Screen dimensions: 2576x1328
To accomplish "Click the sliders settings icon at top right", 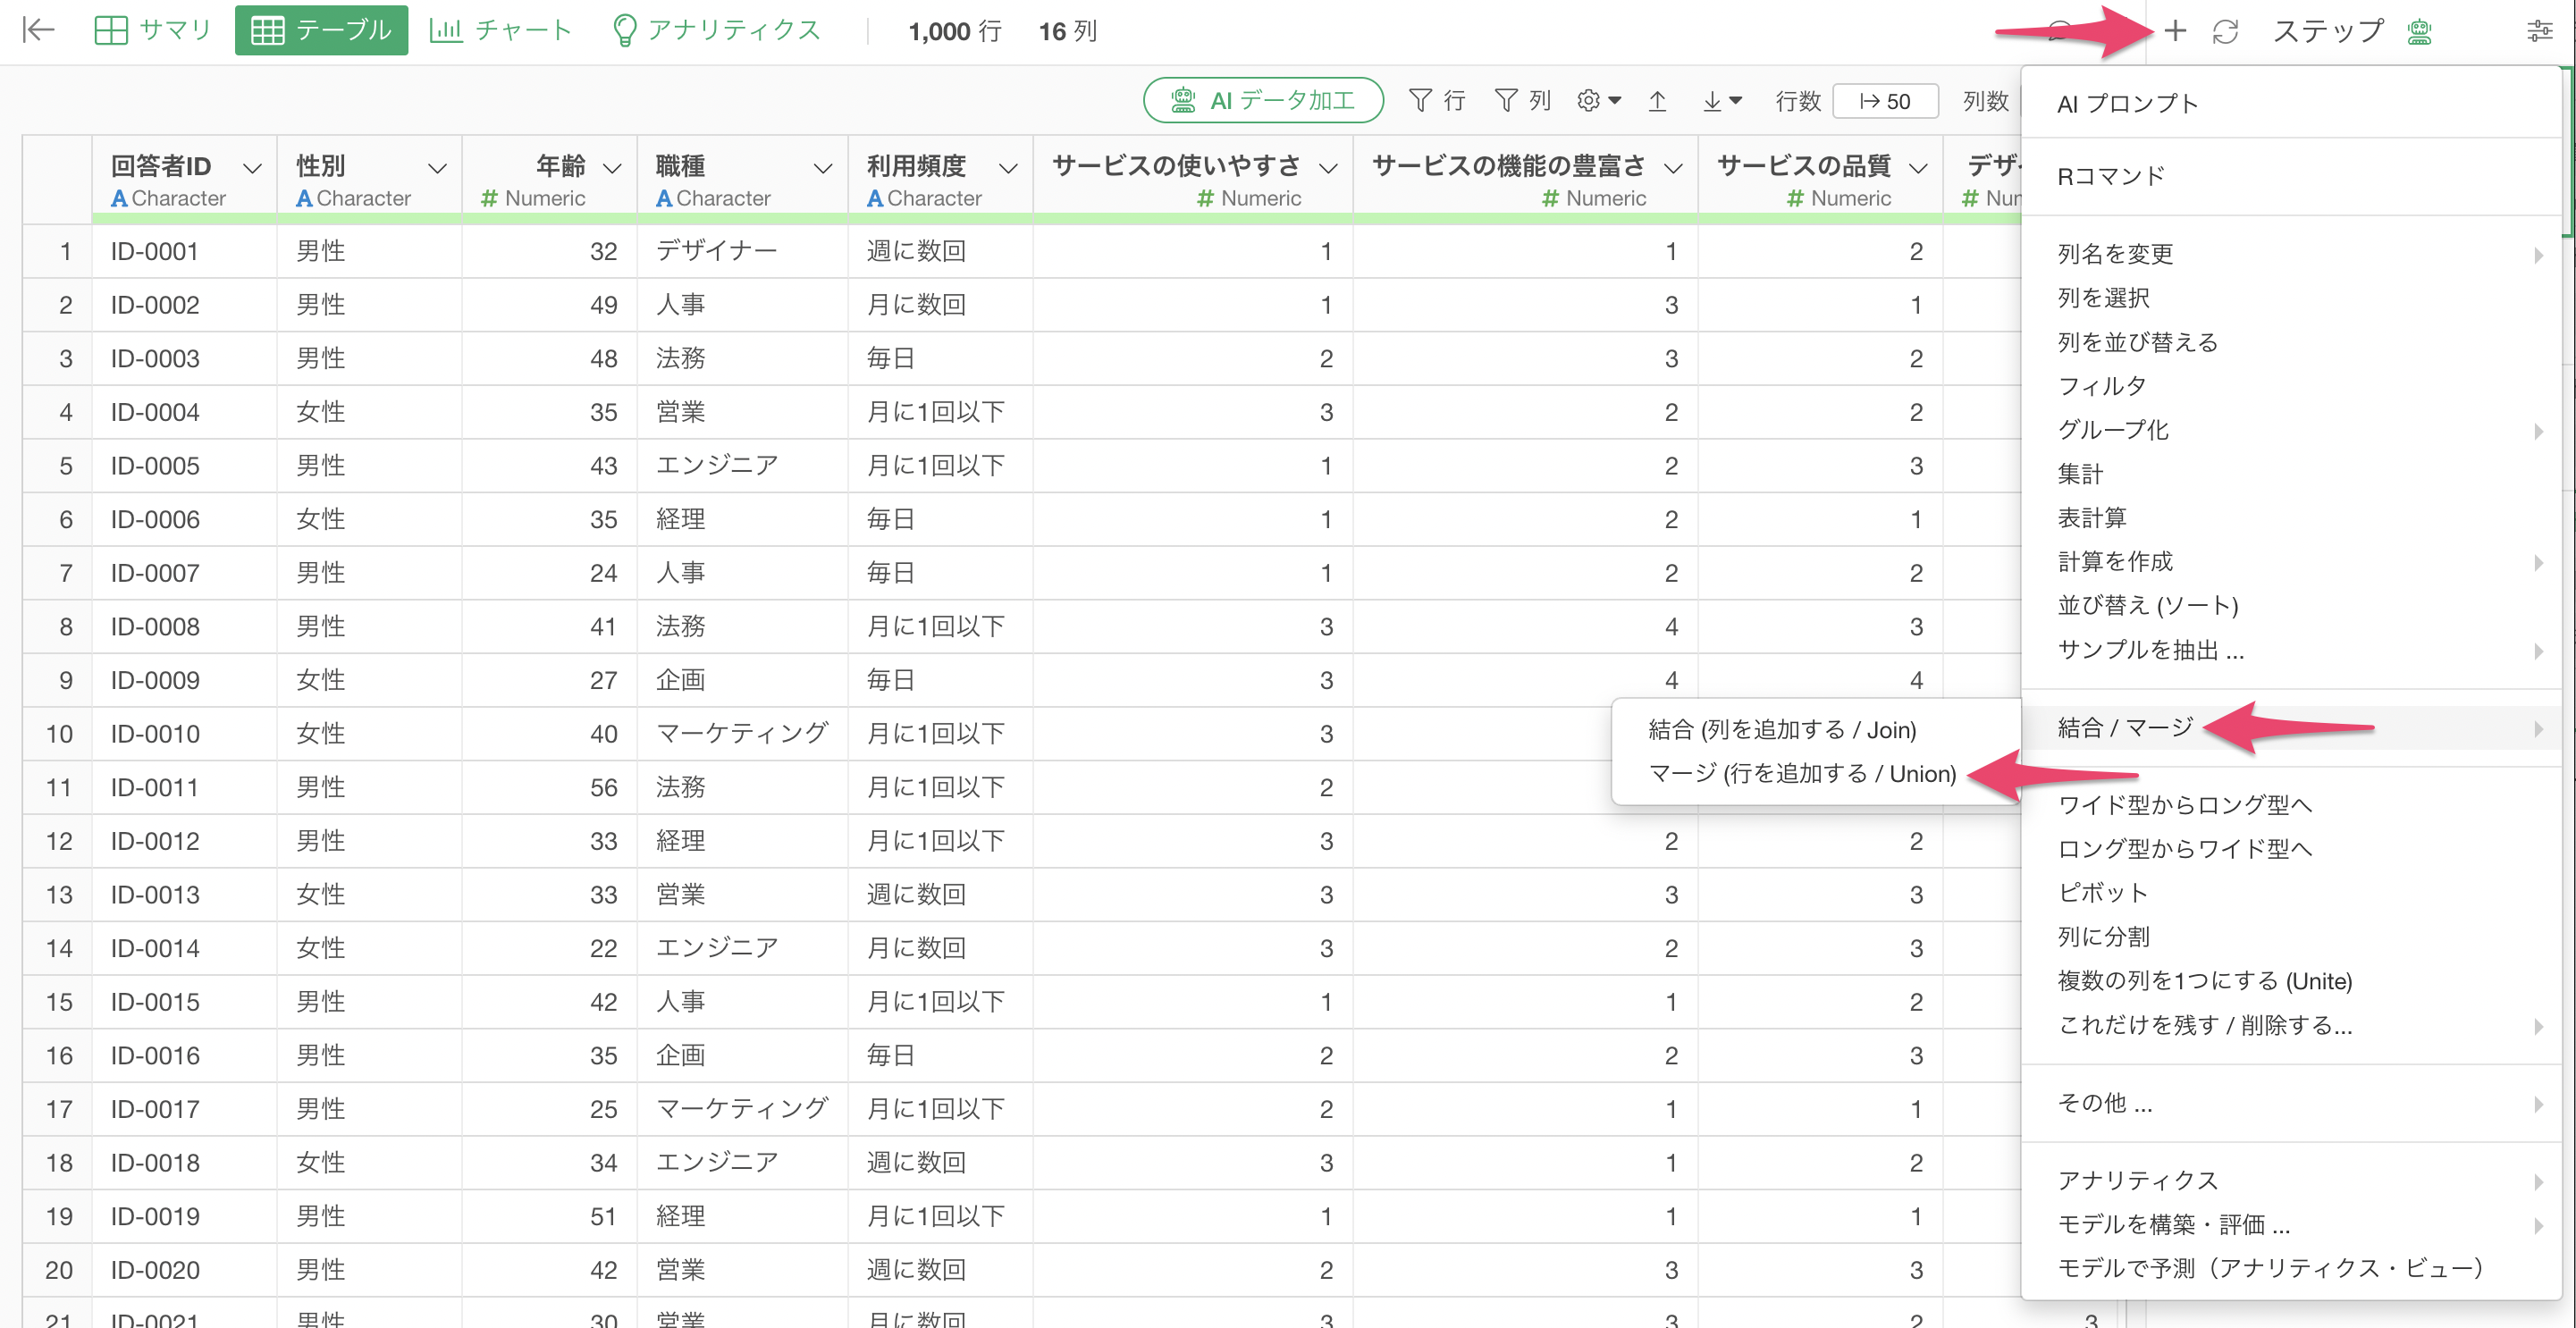I will [2539, 31].
